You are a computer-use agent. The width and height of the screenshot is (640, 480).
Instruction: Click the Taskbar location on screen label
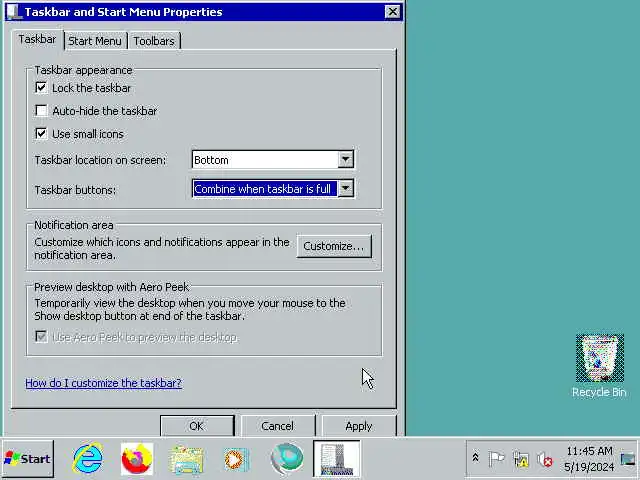tap(100, 160)
